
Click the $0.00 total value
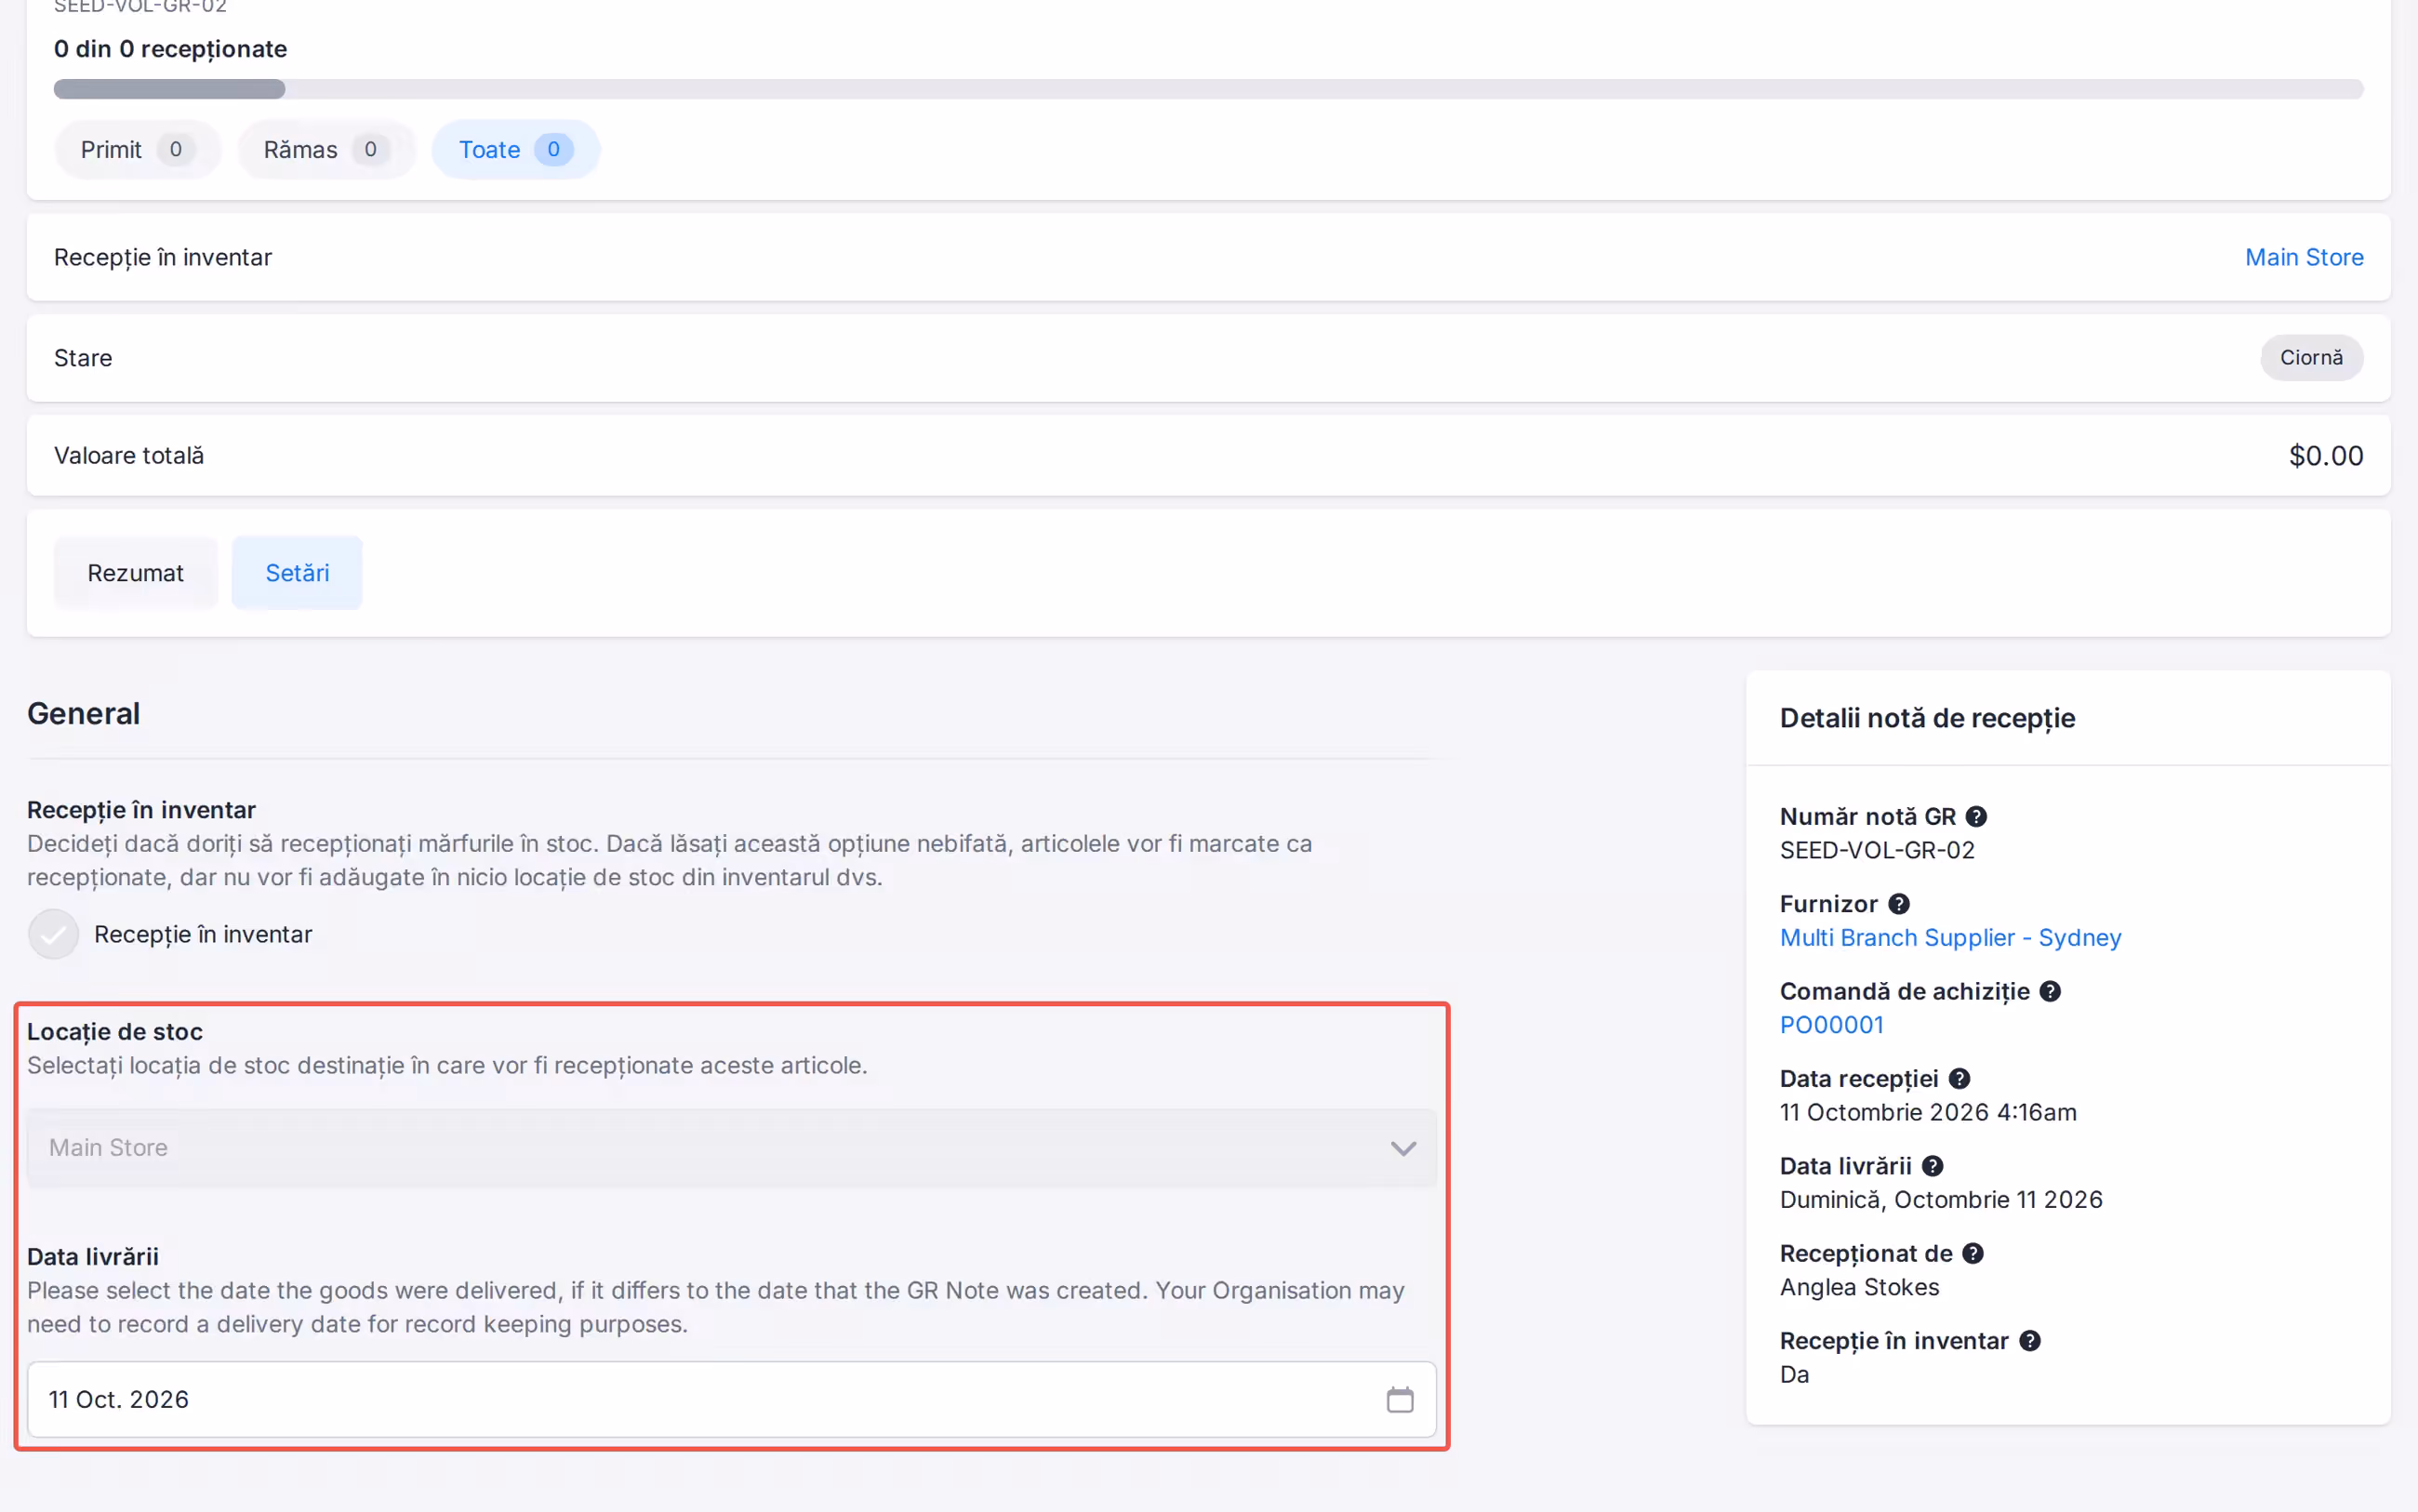click(2325, 456)
